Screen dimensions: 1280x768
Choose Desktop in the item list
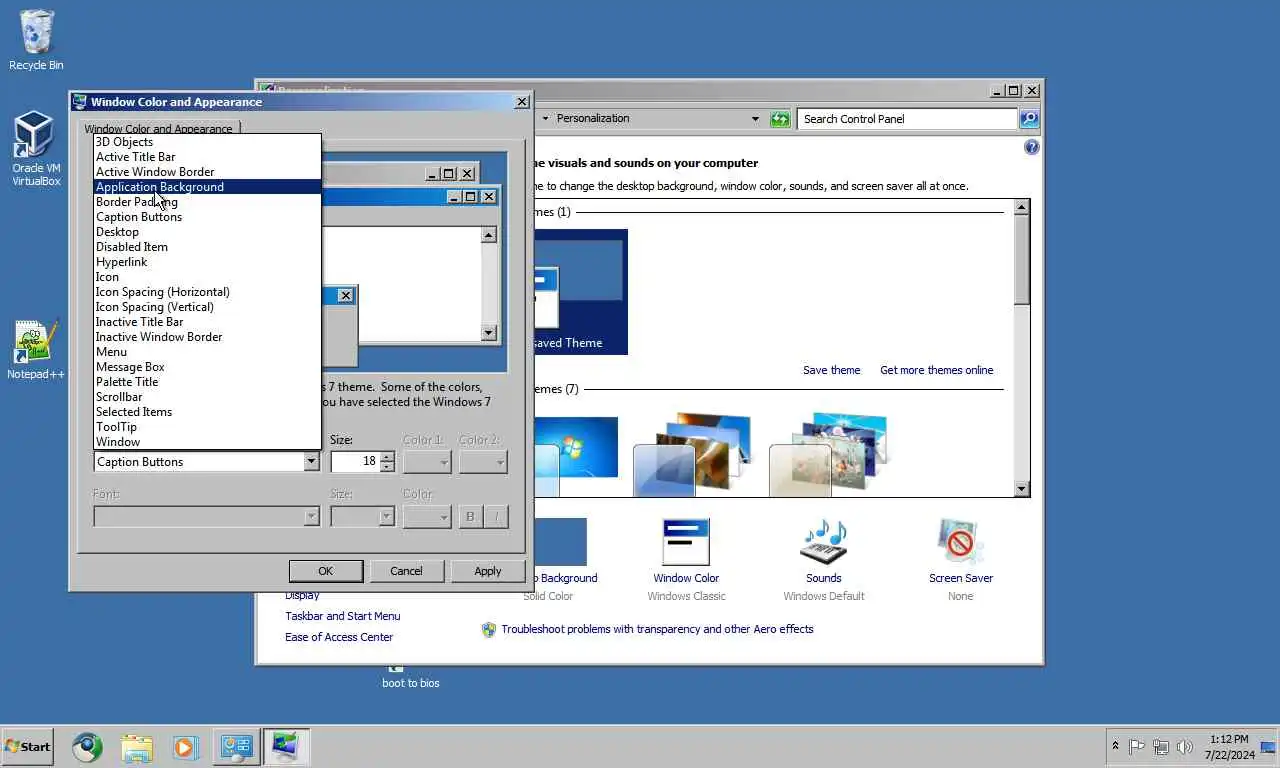click(x=207, y=232)
